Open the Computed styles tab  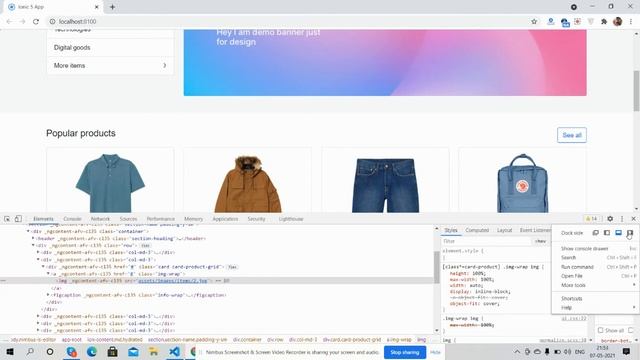(477, 230)
